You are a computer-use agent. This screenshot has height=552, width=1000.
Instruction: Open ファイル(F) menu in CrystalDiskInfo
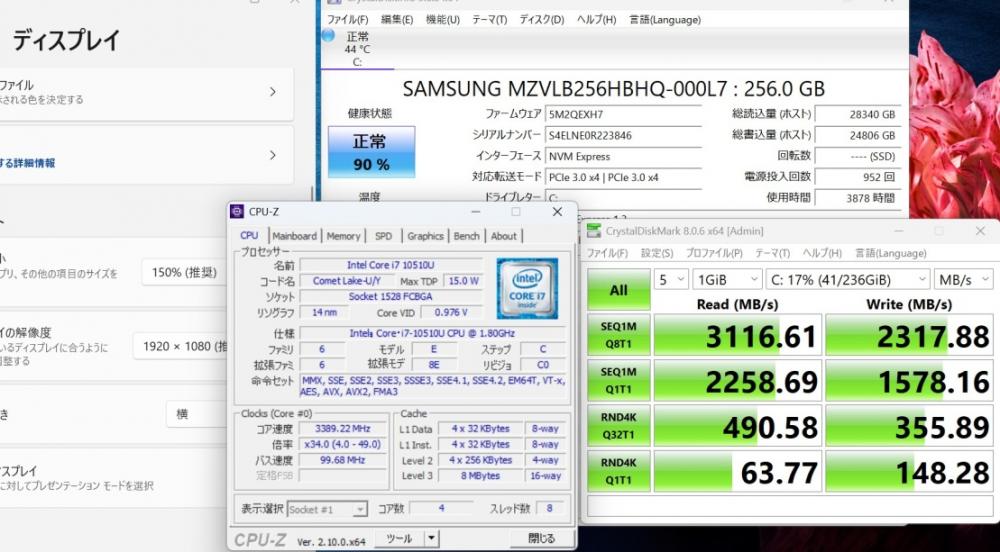click(x=348, y=20)
